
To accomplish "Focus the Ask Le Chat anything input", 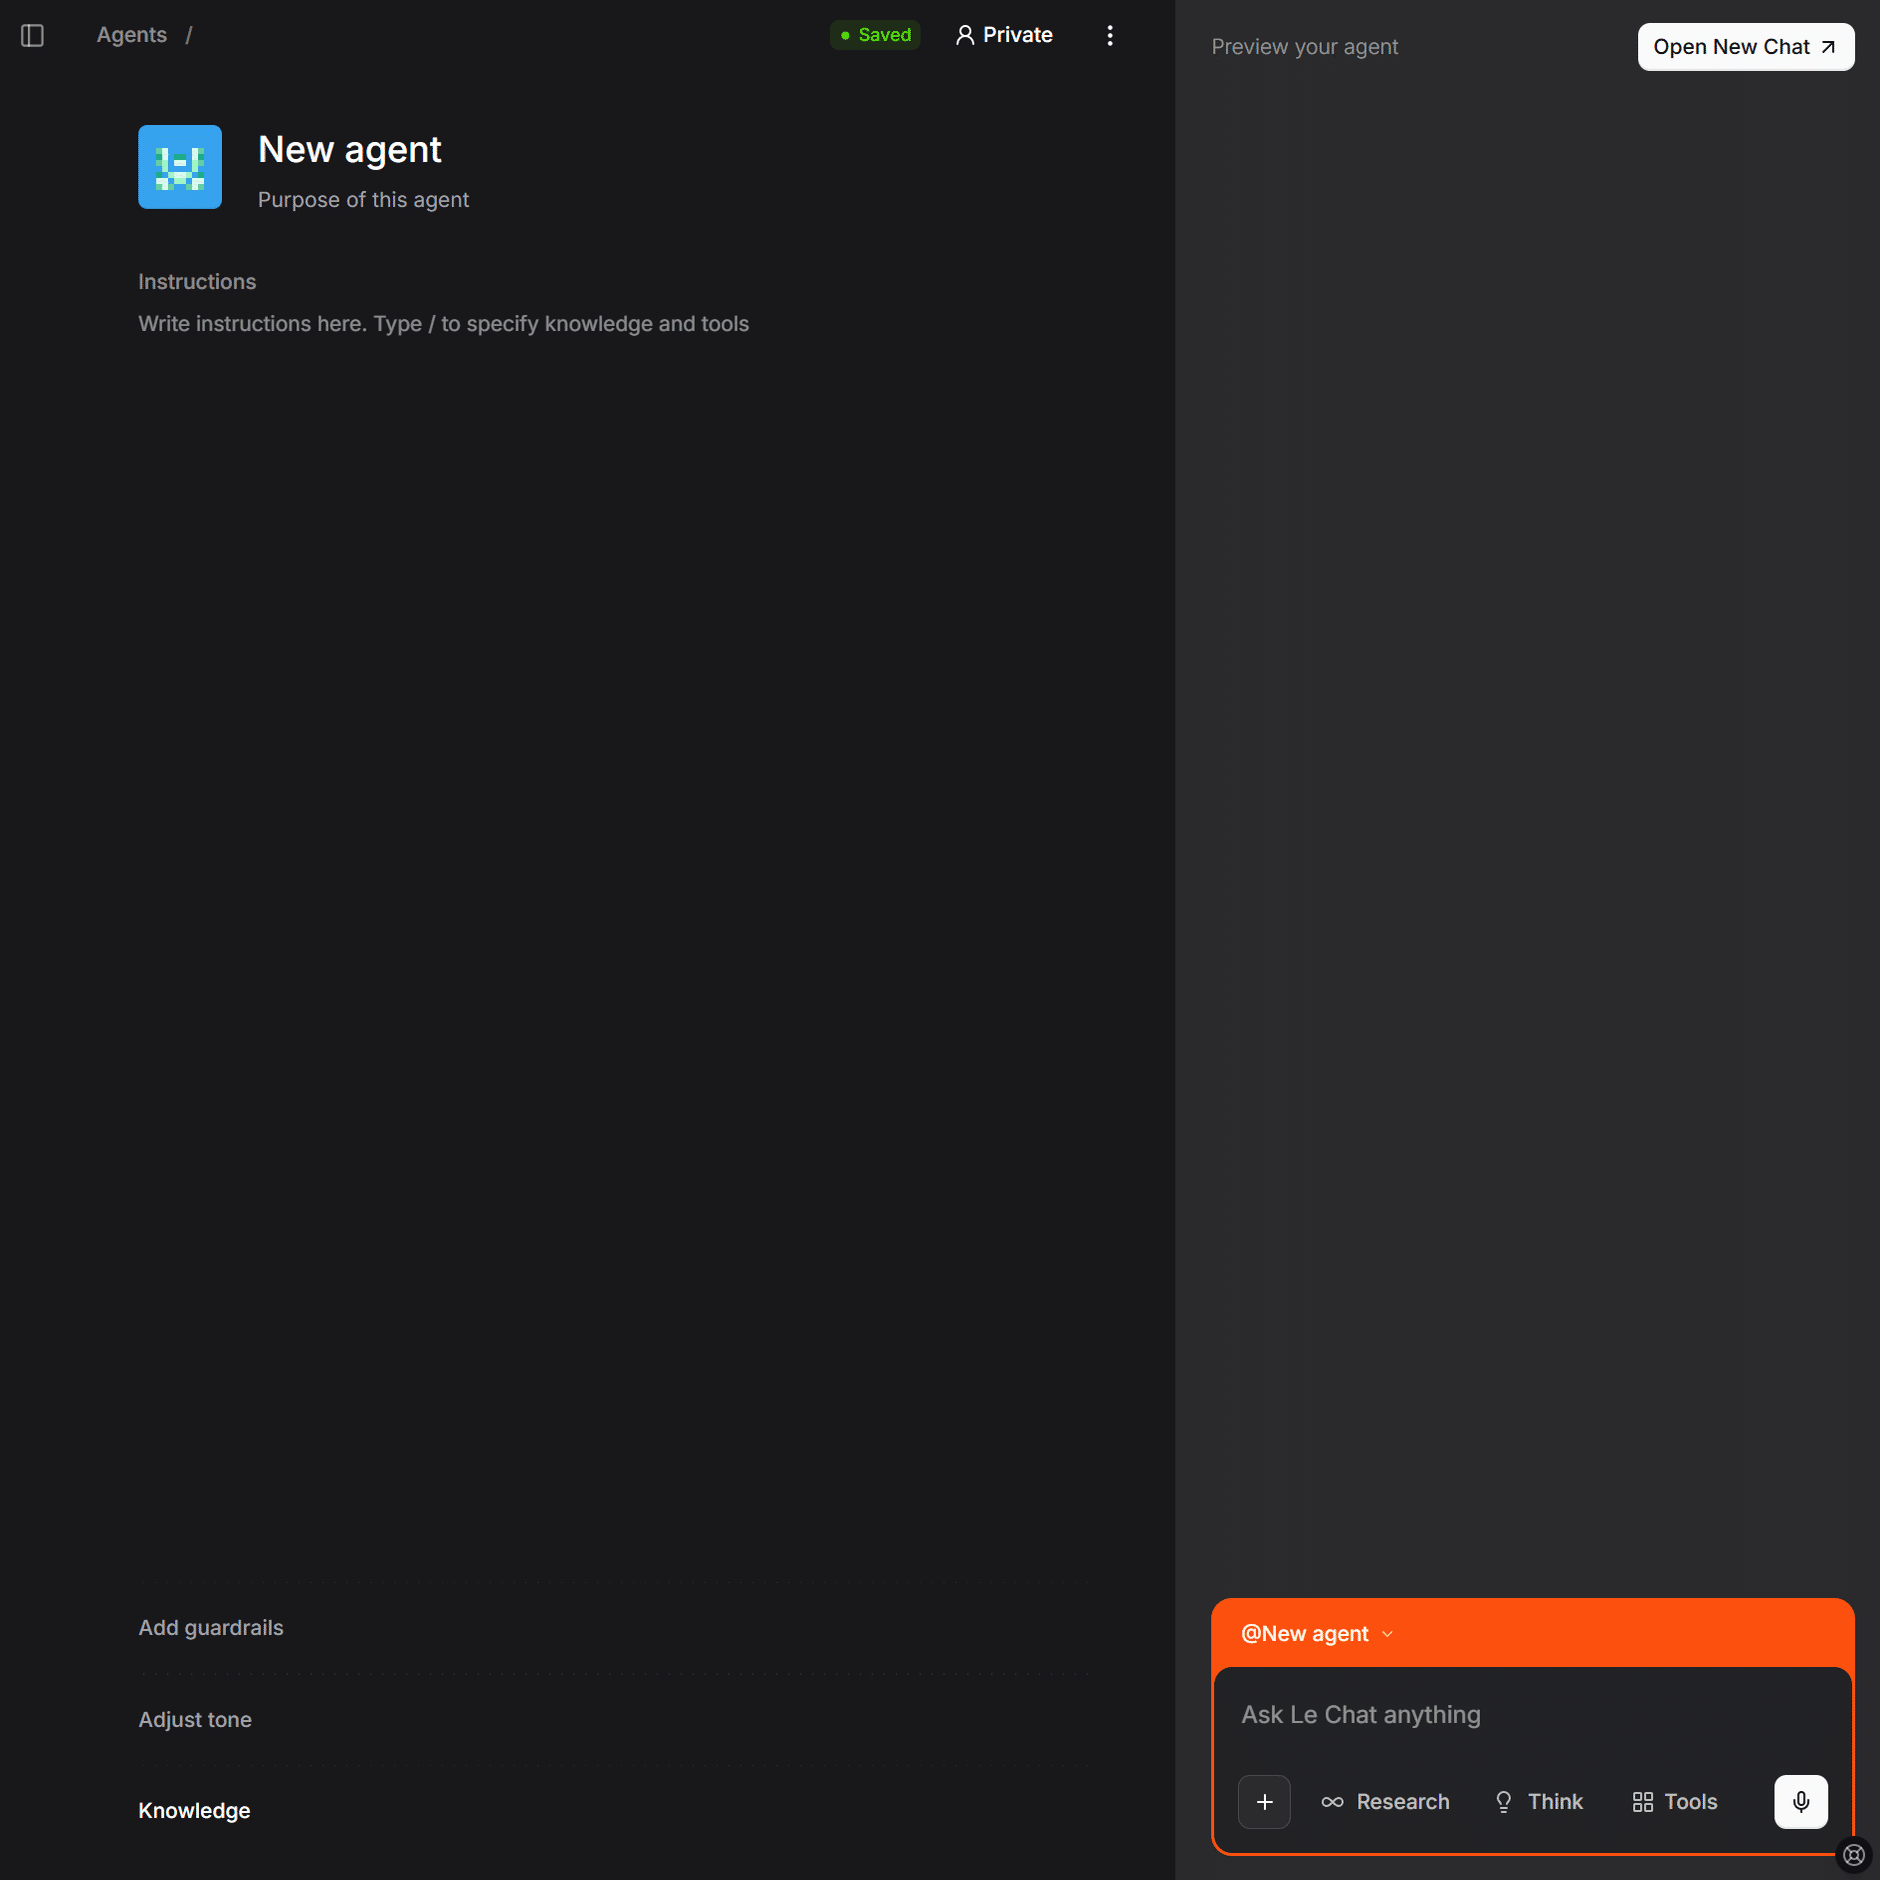I will pyautogui.click(x=1532, y=1714).
